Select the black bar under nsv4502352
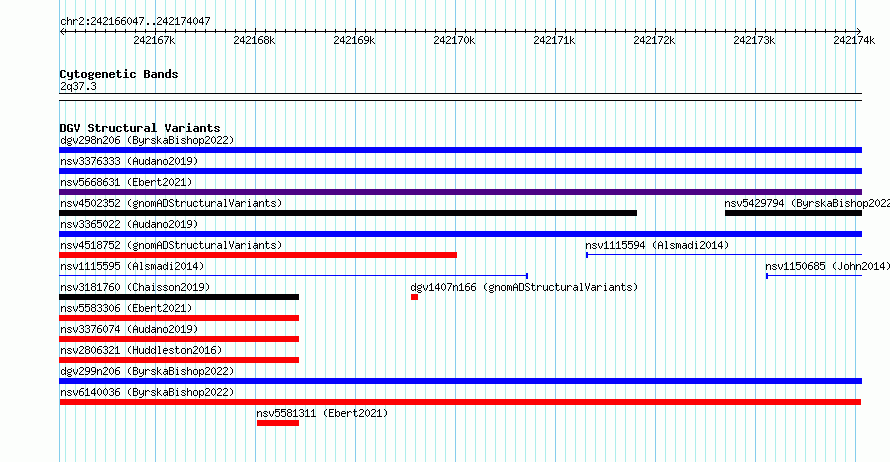 coord(348,213)
